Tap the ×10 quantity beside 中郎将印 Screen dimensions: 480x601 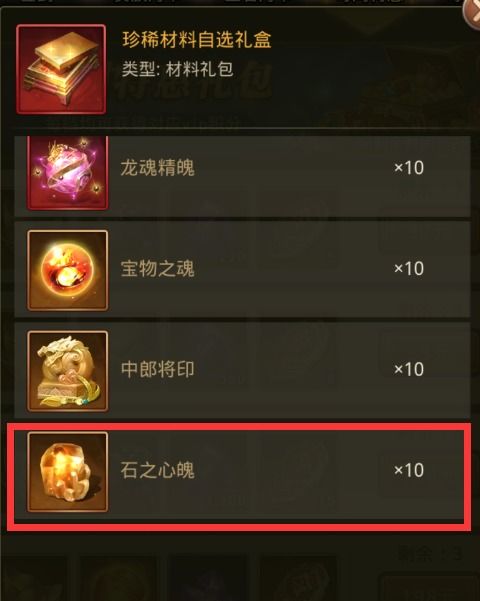[x=409, y=369]
